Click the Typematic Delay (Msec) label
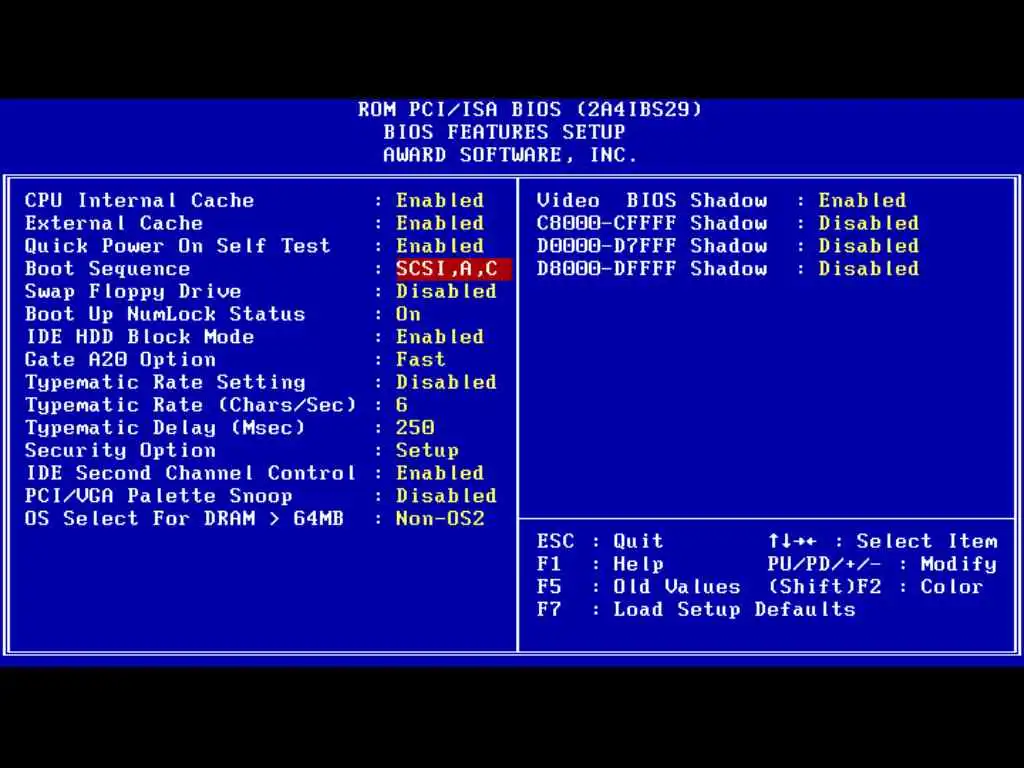 pyautogui.click(x=165, y=428)
